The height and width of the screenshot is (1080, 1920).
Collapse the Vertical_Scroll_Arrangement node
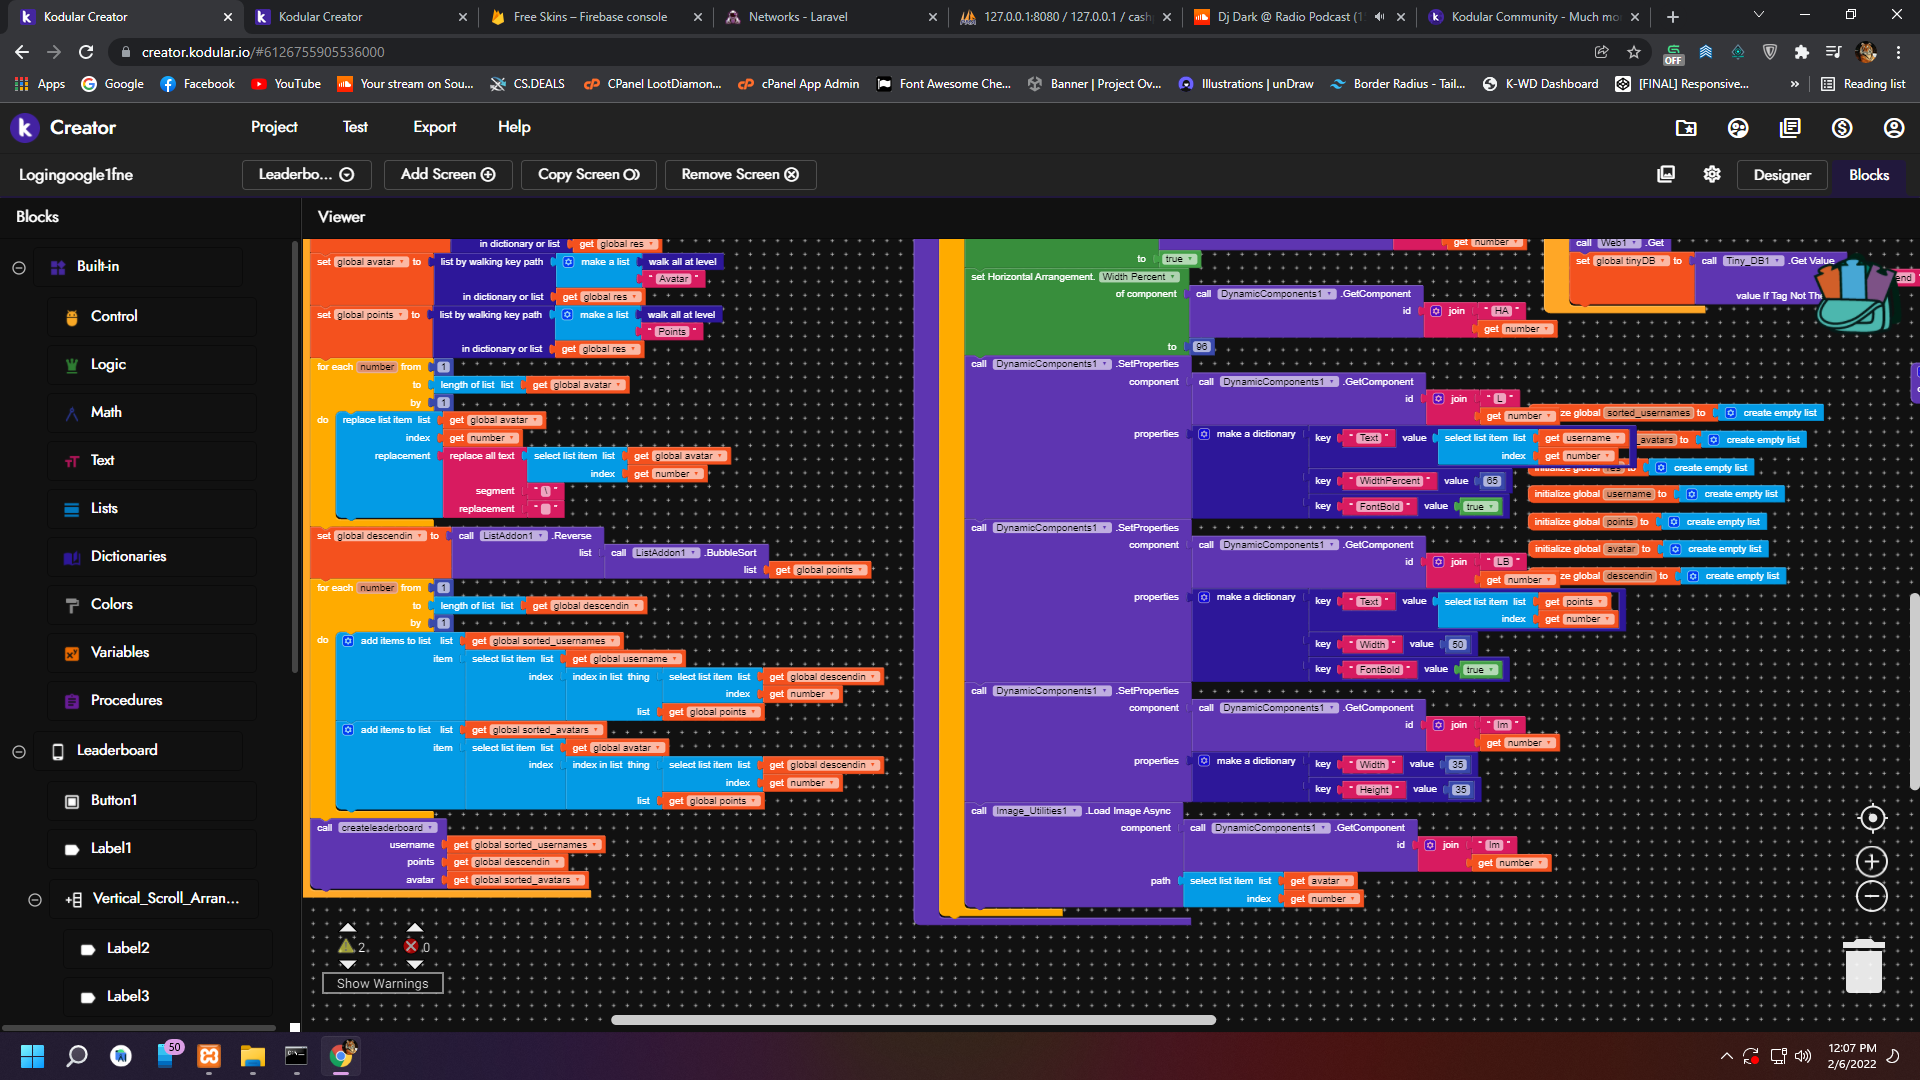click(x=35, y=899)
